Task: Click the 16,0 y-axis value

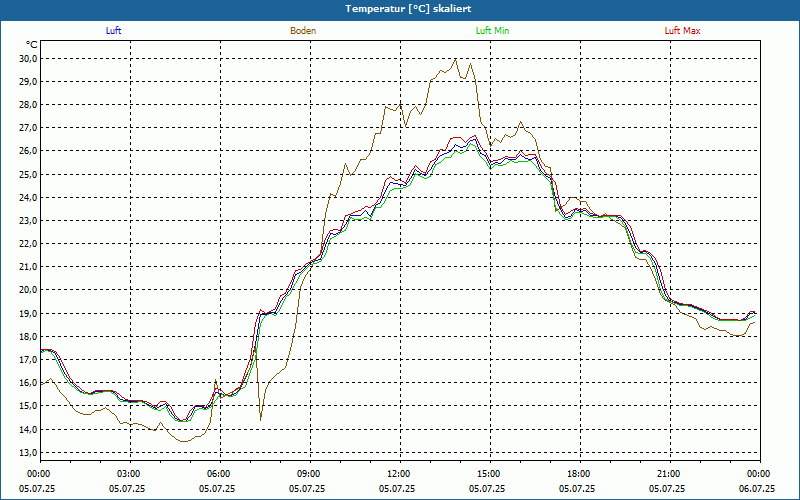Action: pos(28,383)
